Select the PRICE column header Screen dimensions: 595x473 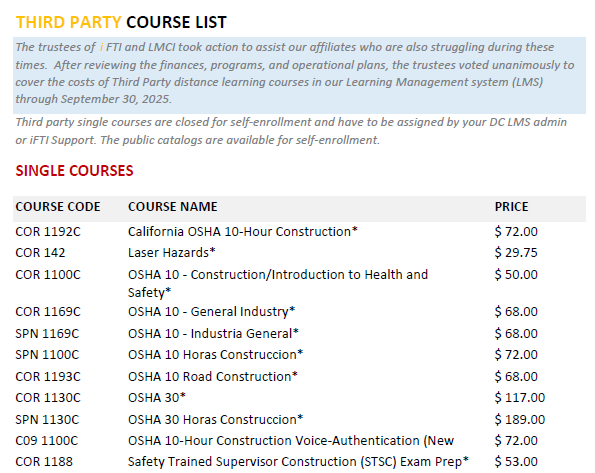click(x=511, y=207)
